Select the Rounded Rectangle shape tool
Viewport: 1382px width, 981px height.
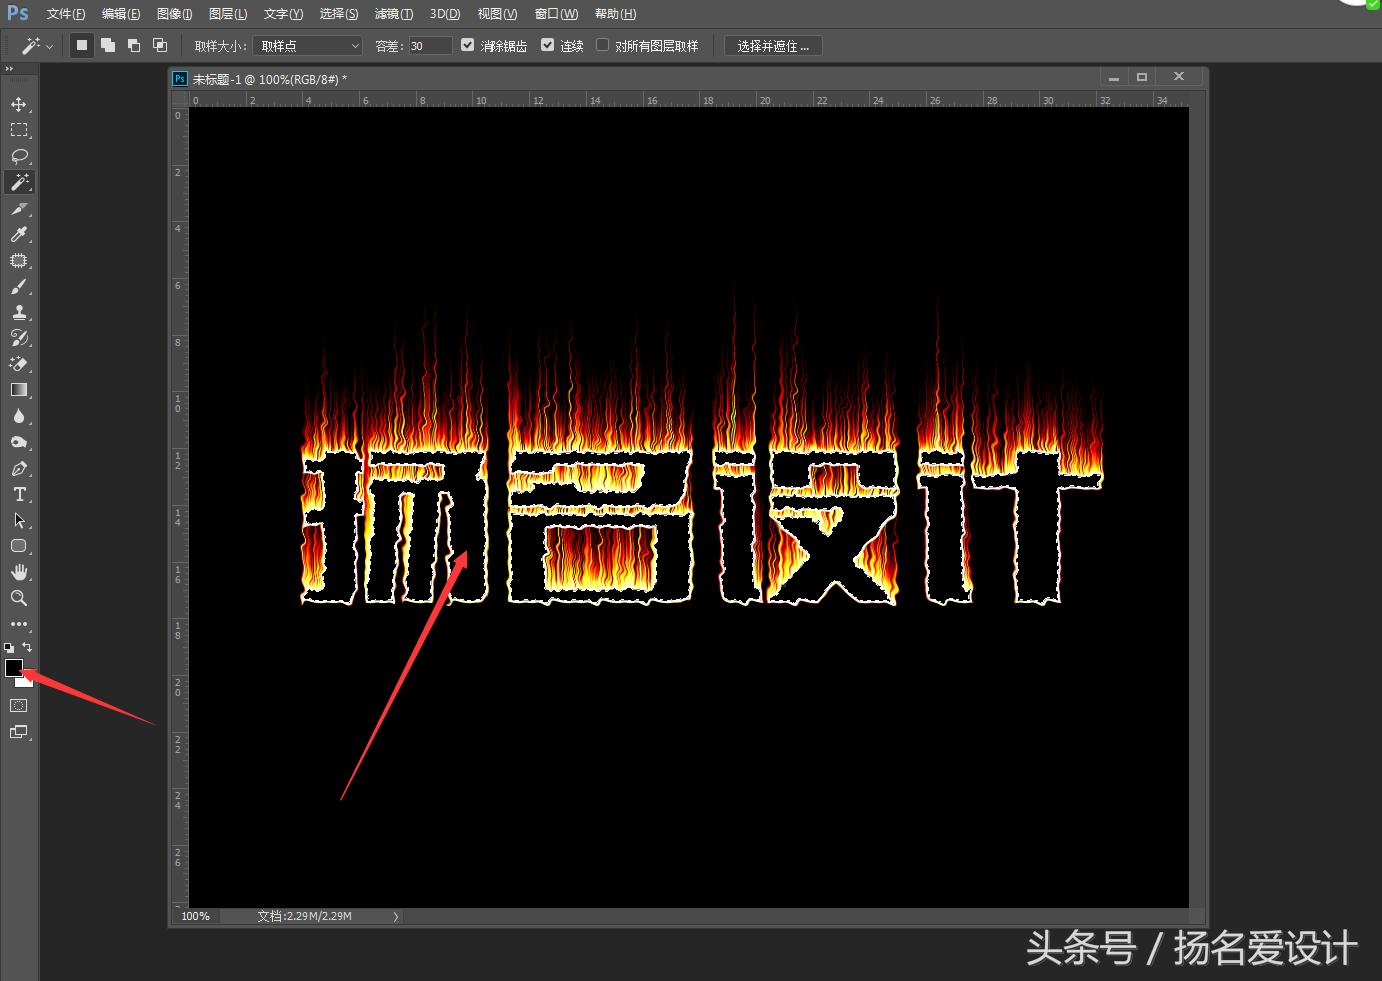tap(19, 546)
